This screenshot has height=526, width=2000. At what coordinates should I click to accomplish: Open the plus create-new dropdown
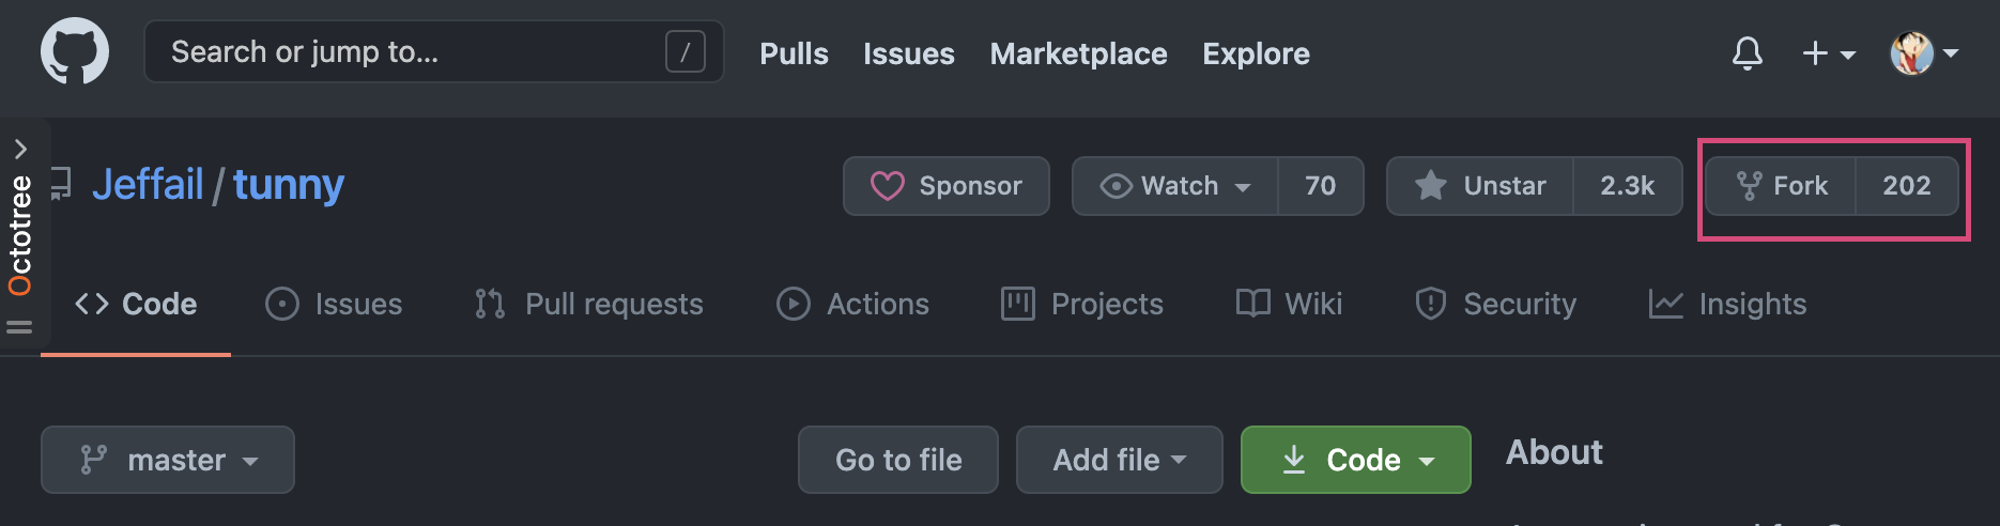(1829, 53)
